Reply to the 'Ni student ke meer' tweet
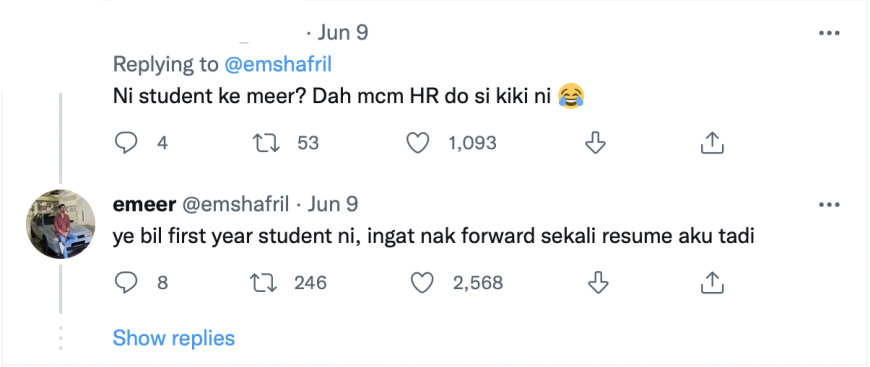Screen dimensions: 870x367 tap(126, 144)
